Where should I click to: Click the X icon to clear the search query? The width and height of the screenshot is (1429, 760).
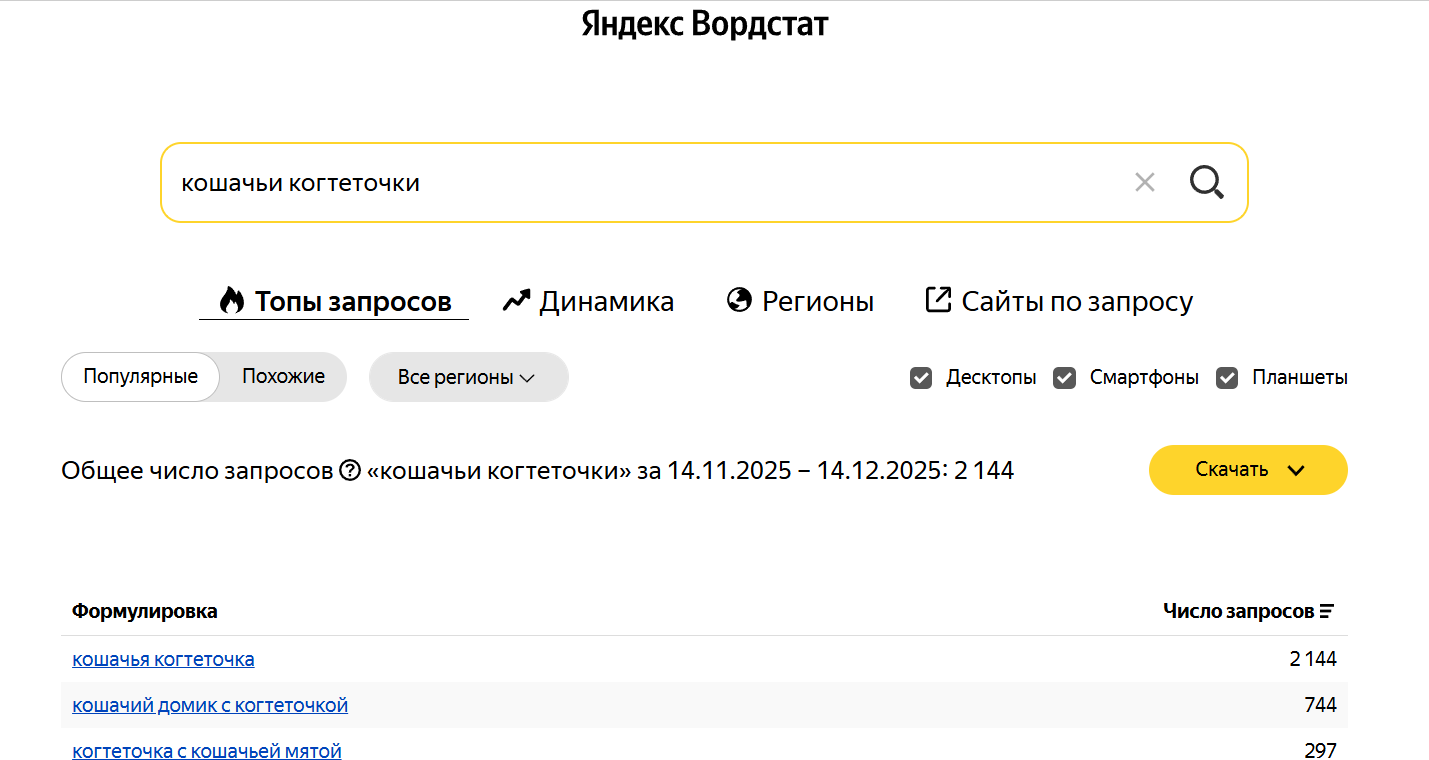coord(1144,182)
